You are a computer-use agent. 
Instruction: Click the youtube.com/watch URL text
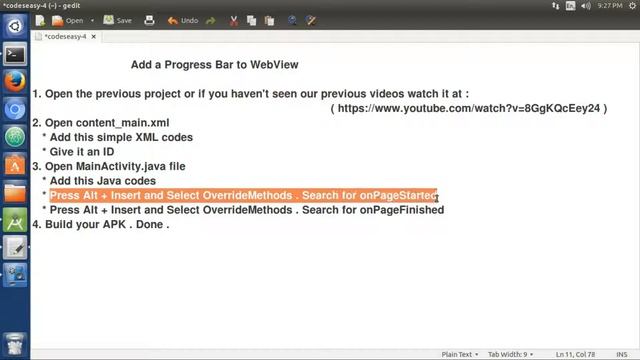click(469, 108)
